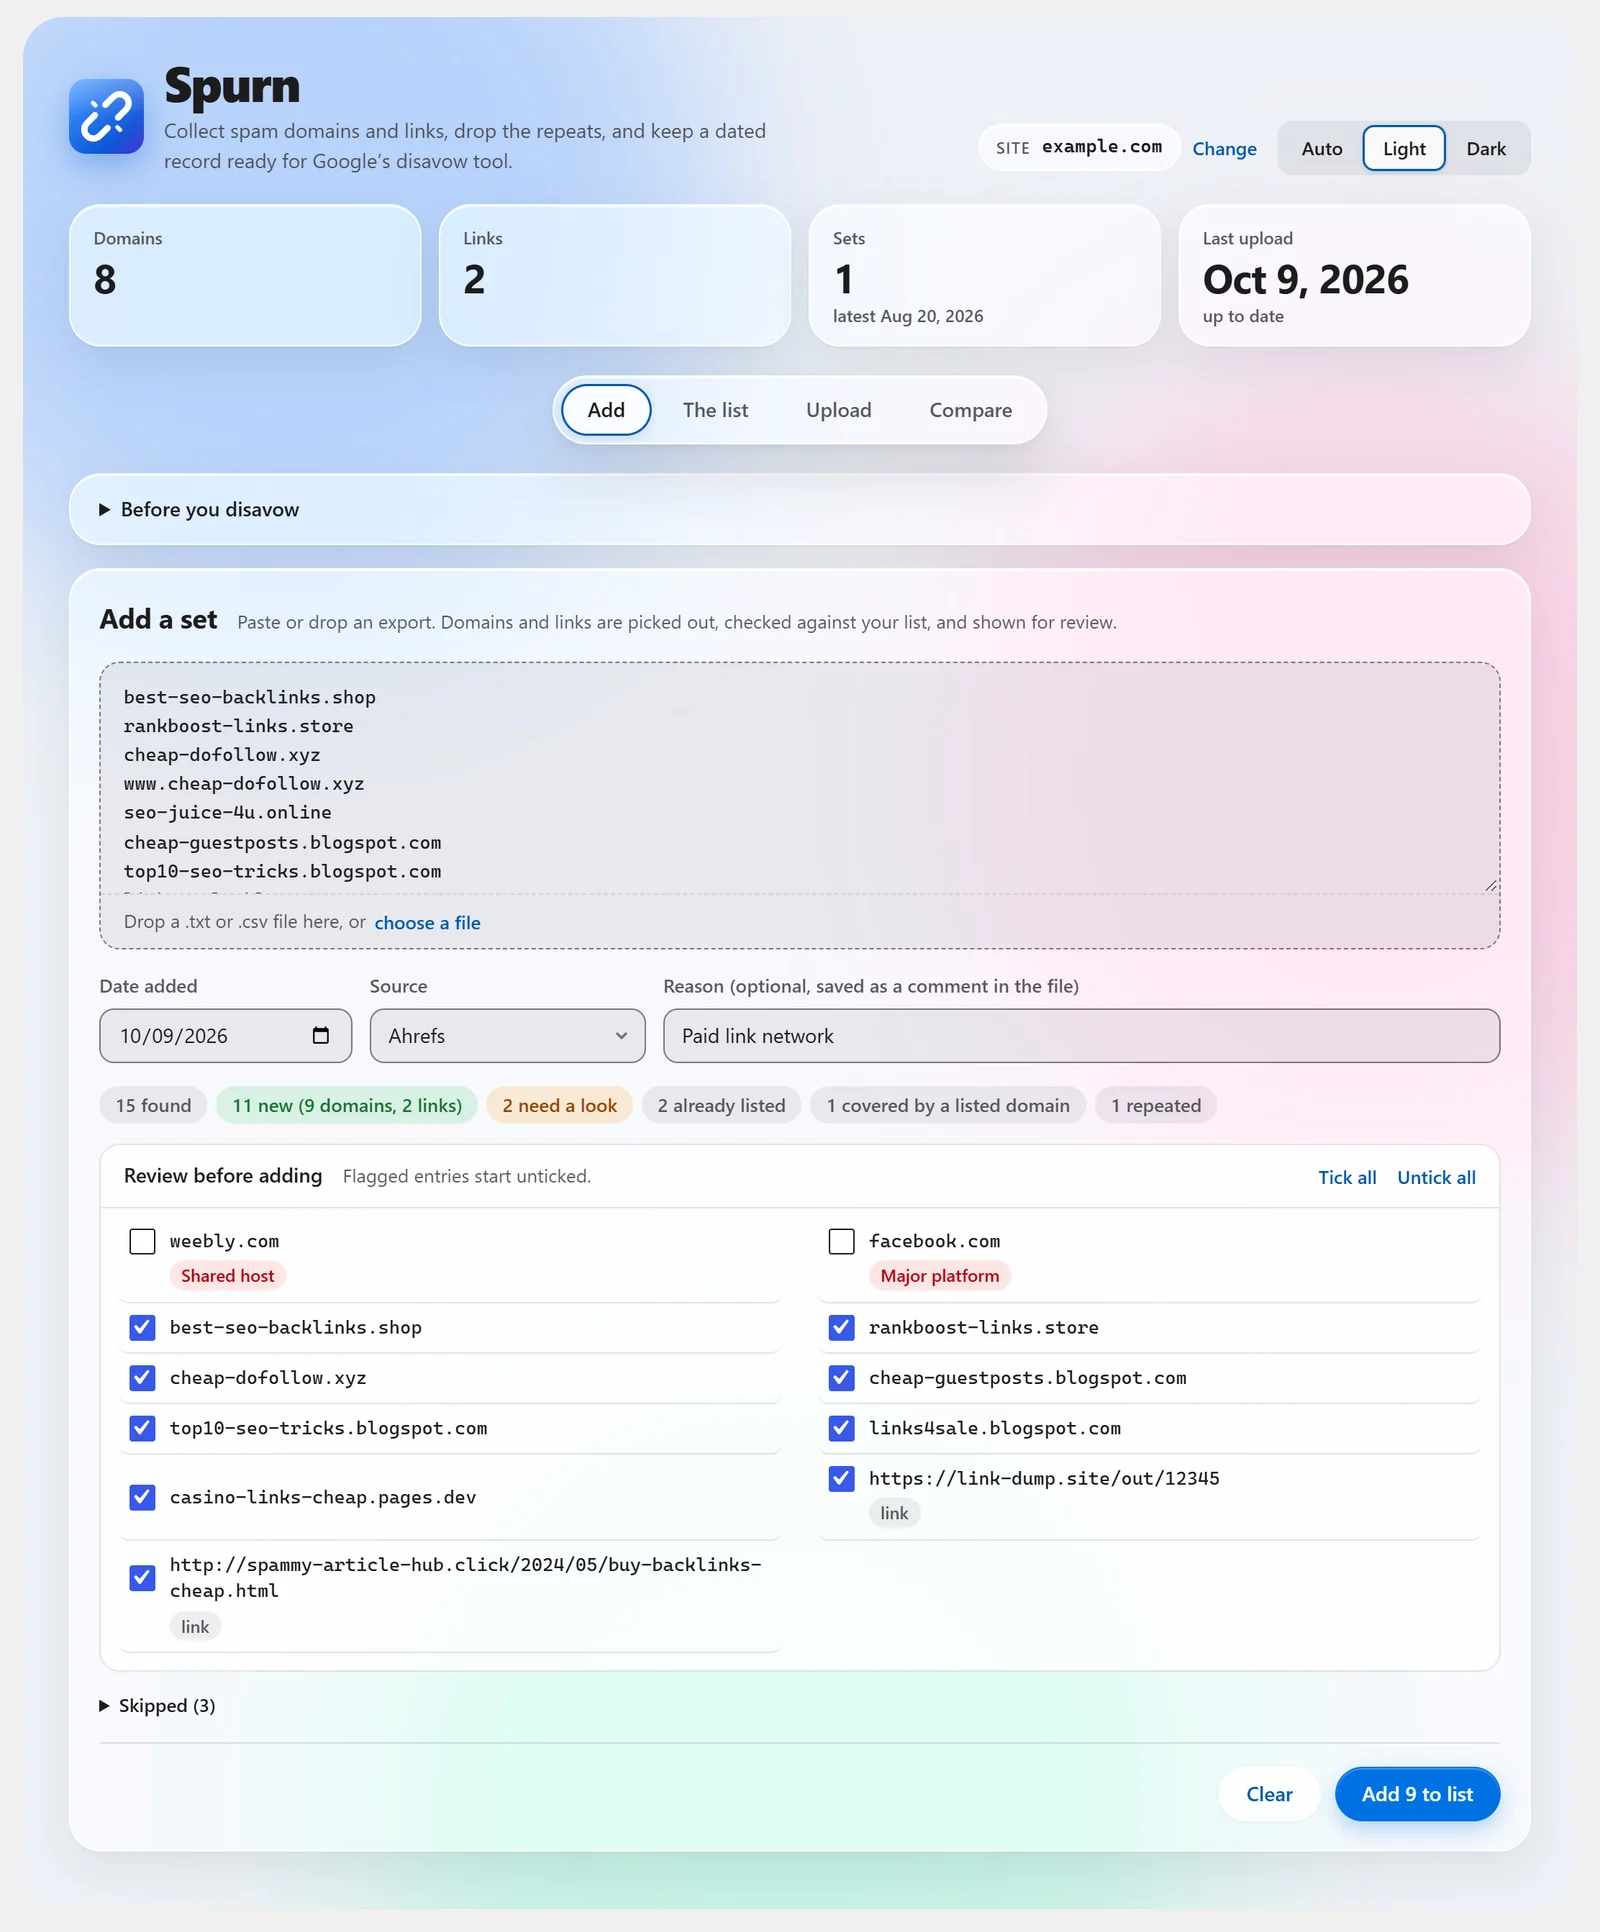Untick cheap-guestposts.blogspot.com checkbox

(842, 1377)
